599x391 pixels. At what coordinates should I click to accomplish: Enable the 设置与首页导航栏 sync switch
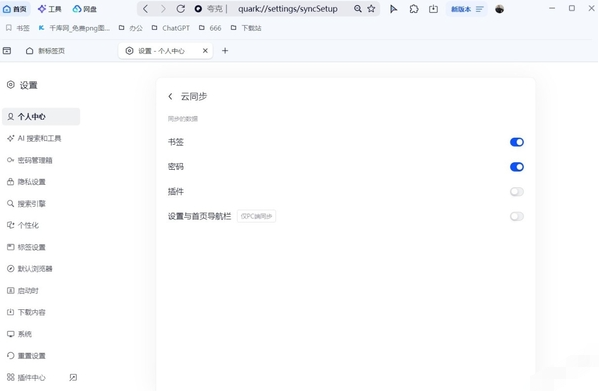tap(516, 217)
